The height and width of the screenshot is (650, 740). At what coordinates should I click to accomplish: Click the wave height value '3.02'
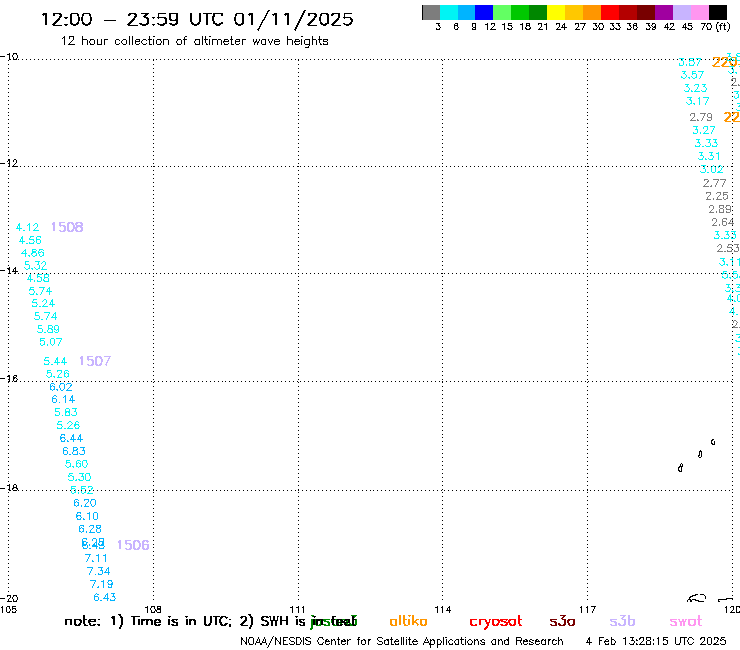712,169
